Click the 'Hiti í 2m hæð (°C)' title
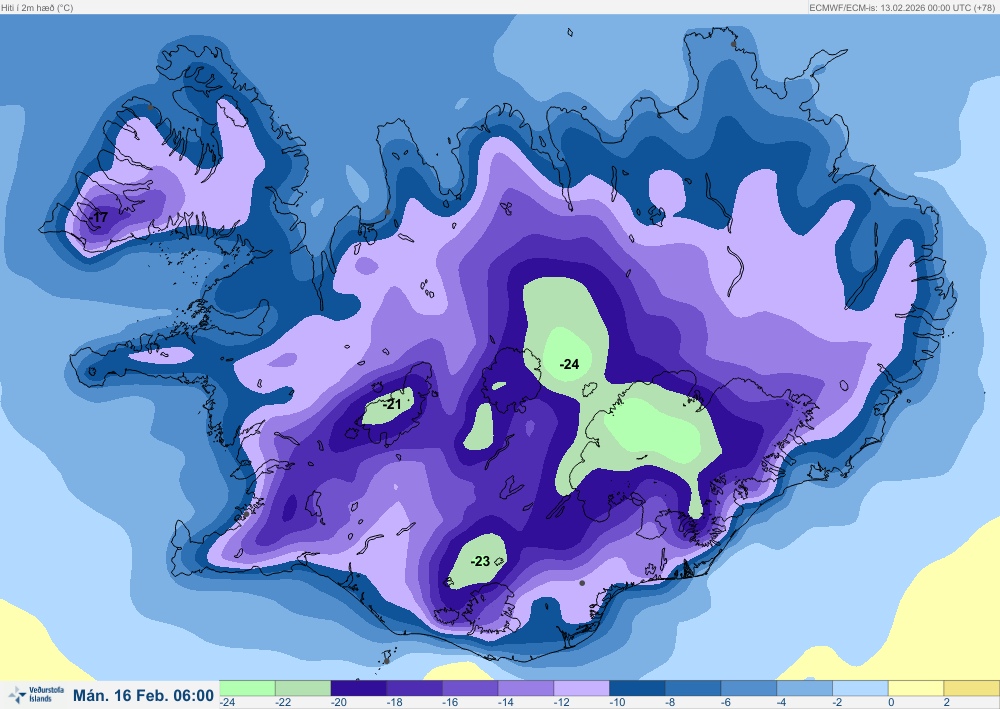The image size is (1000, 709). click(37, 8)
